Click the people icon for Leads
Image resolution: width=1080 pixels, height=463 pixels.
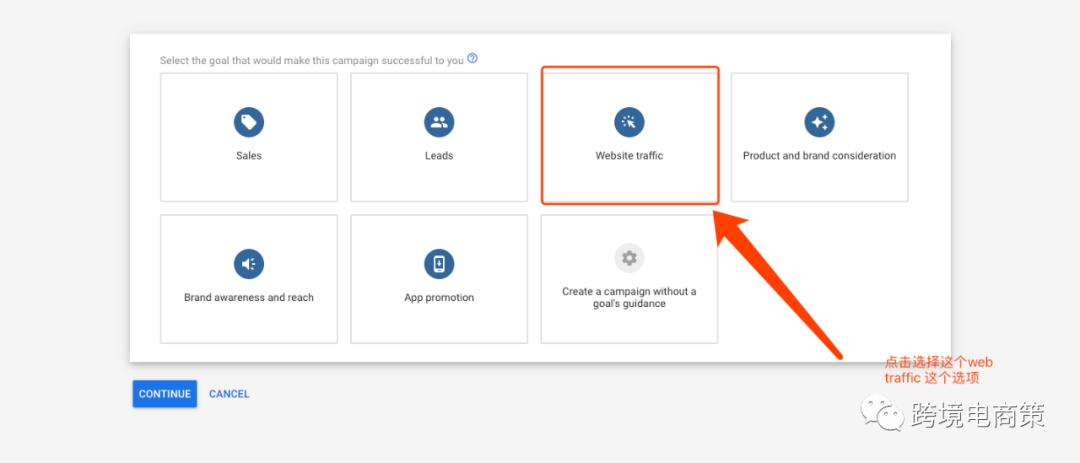click(x=439, y=123)
